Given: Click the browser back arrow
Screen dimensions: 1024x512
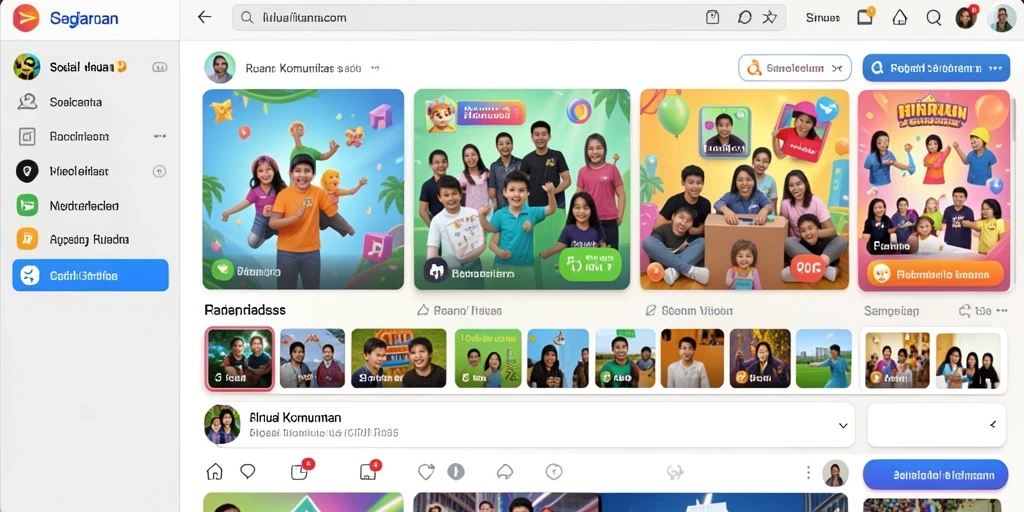Looking at the screenshot, I should pyautogui.click(x=204, y=18).
